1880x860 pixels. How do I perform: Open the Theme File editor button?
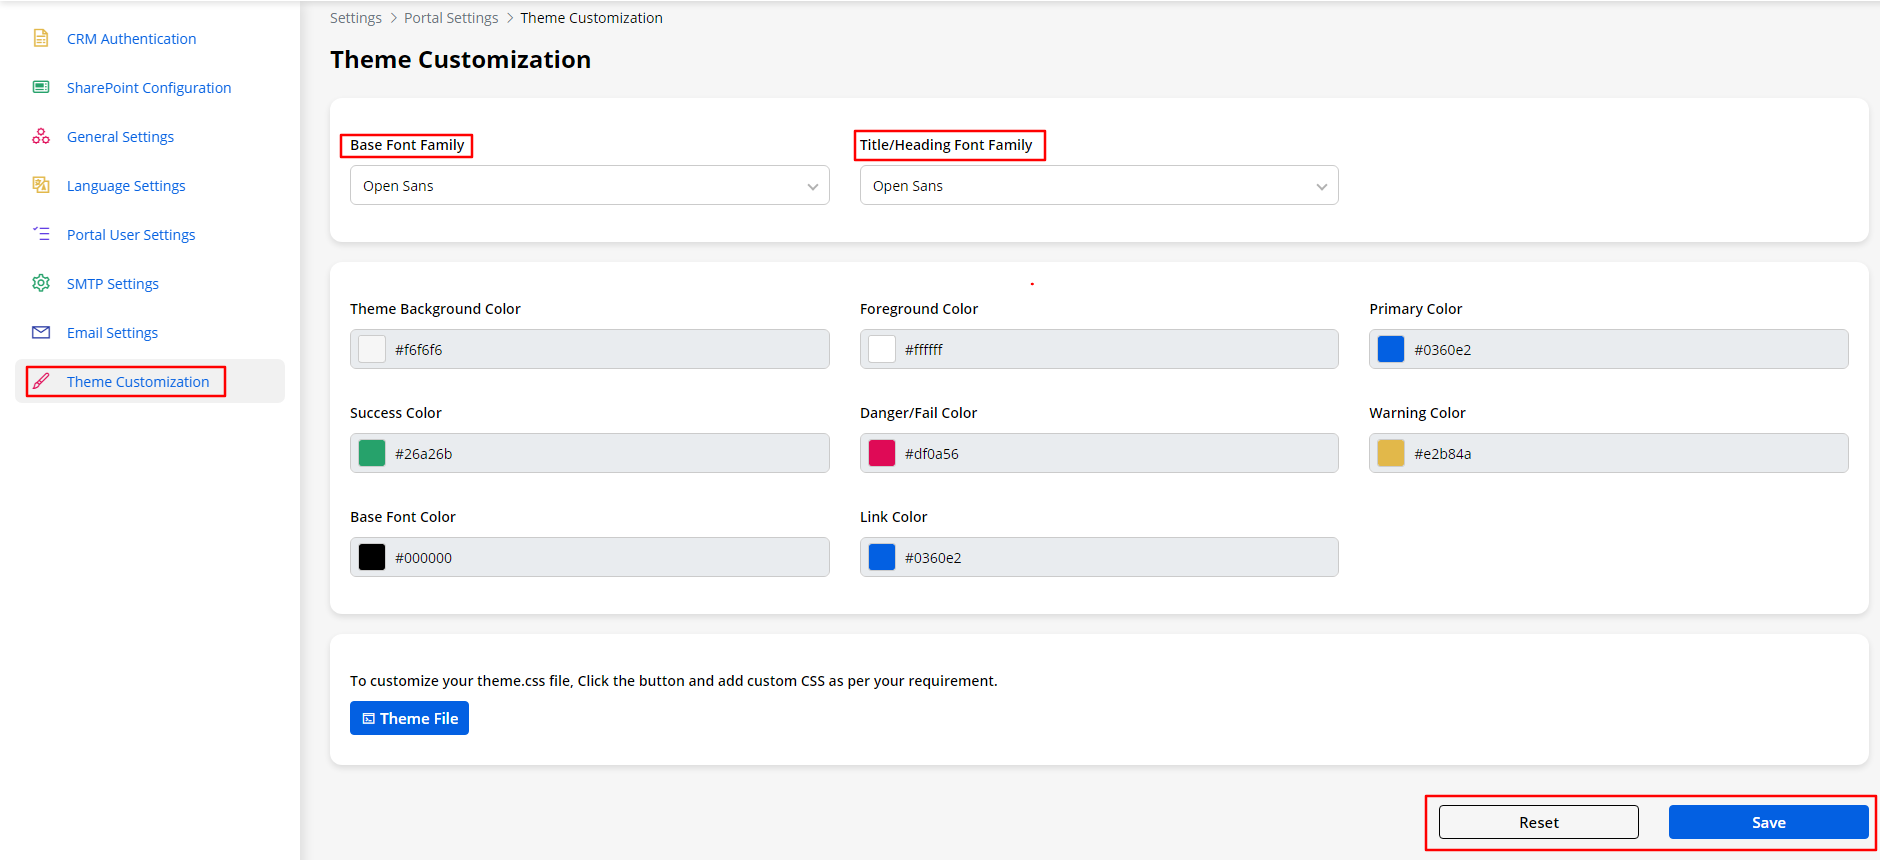click(409, 718)
